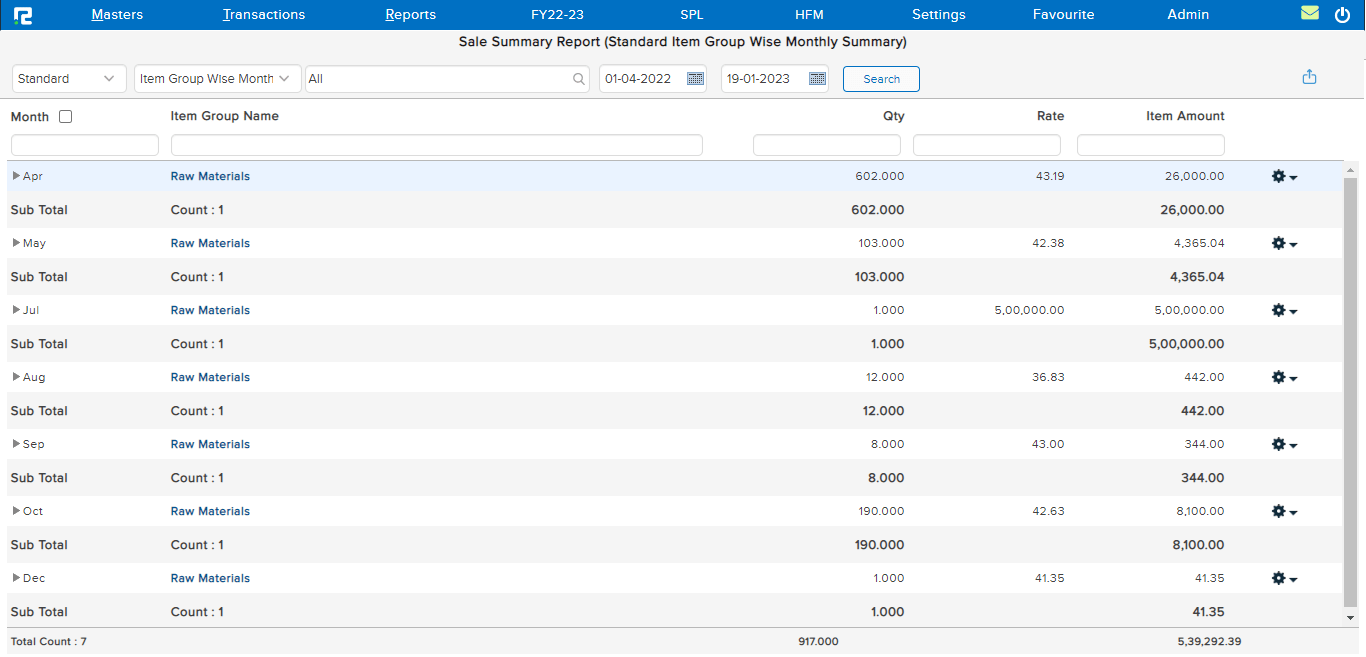1366x657 pixels.
Task: Open the from-date calendar picker icon
Action: [695, 79]
